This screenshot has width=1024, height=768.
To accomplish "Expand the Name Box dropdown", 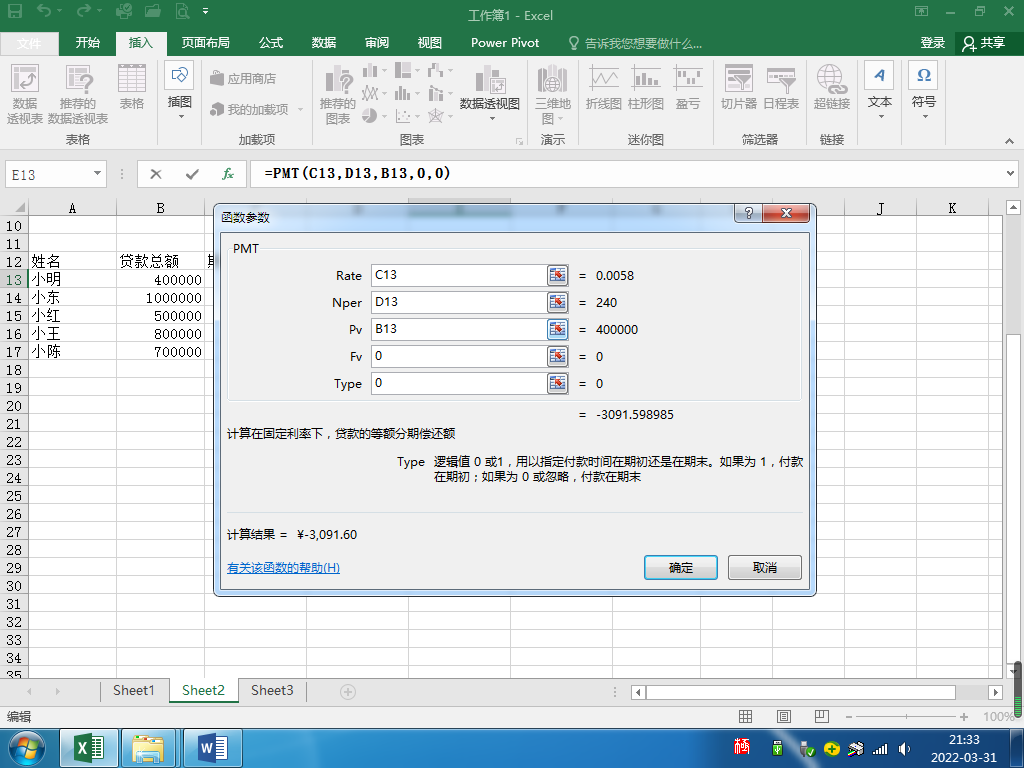I will tap(97, 174).
